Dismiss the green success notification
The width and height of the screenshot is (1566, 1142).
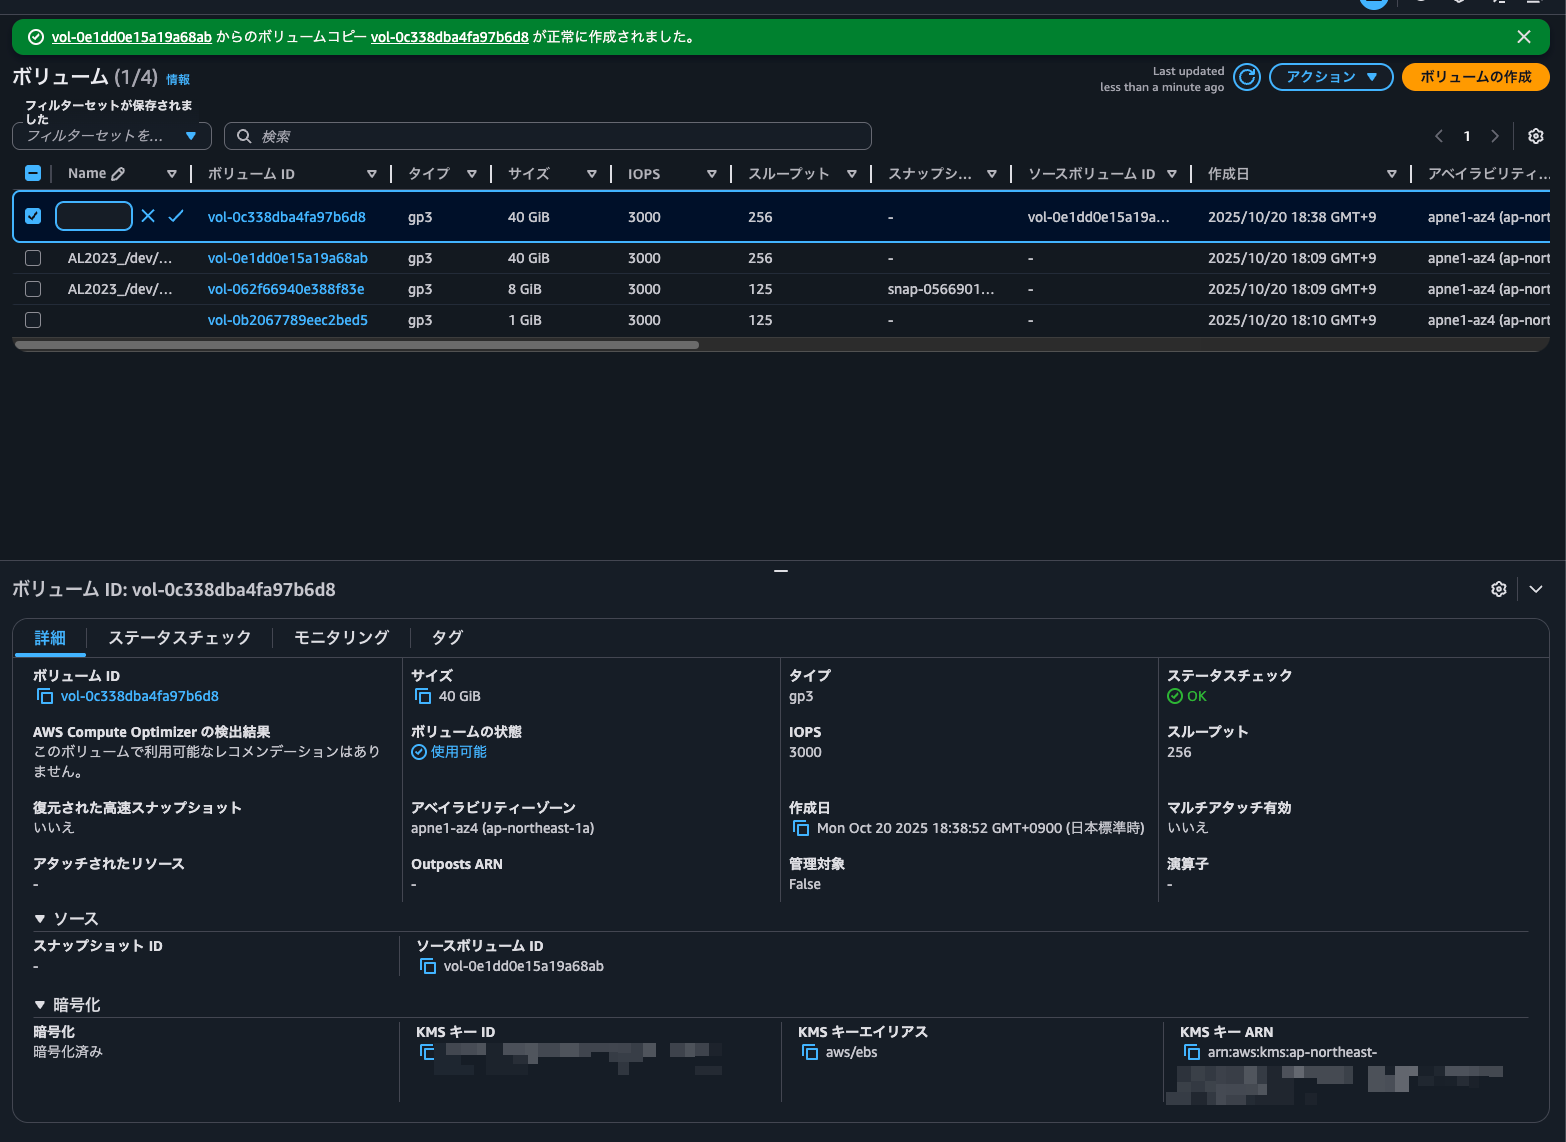pos(1523,37)
